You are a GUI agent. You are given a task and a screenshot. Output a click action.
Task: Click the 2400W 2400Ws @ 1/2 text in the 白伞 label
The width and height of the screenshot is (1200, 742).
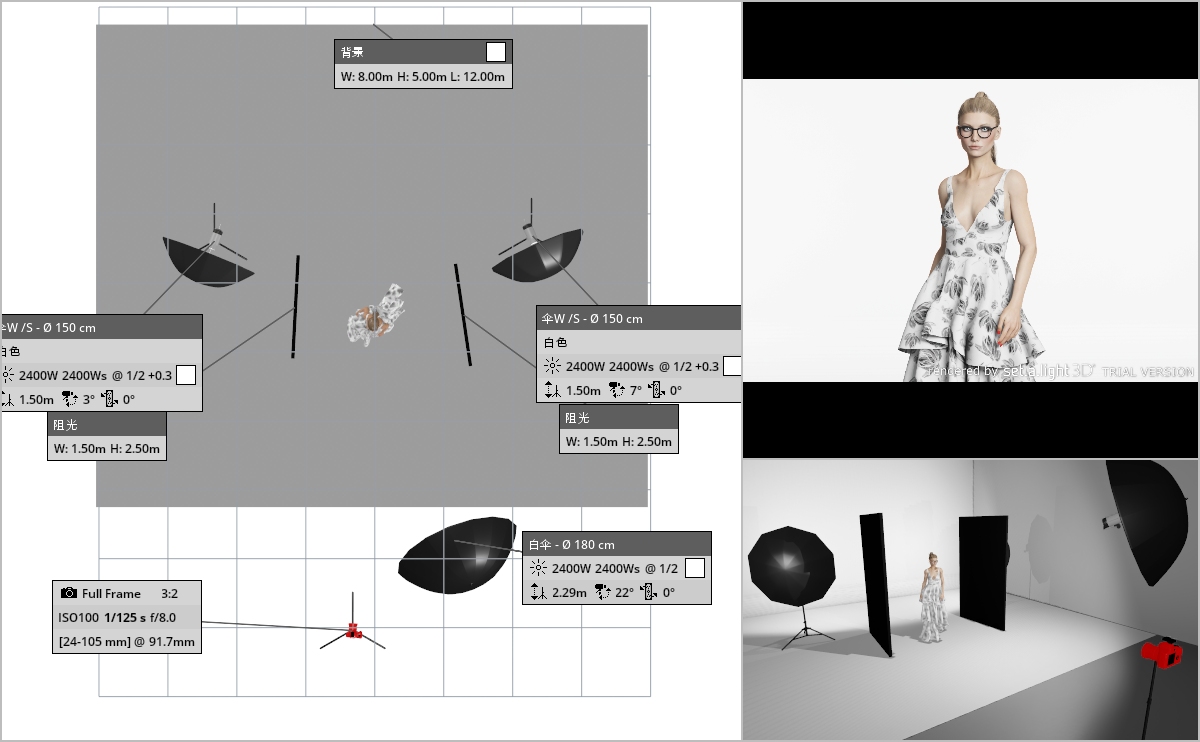(615, 568)
